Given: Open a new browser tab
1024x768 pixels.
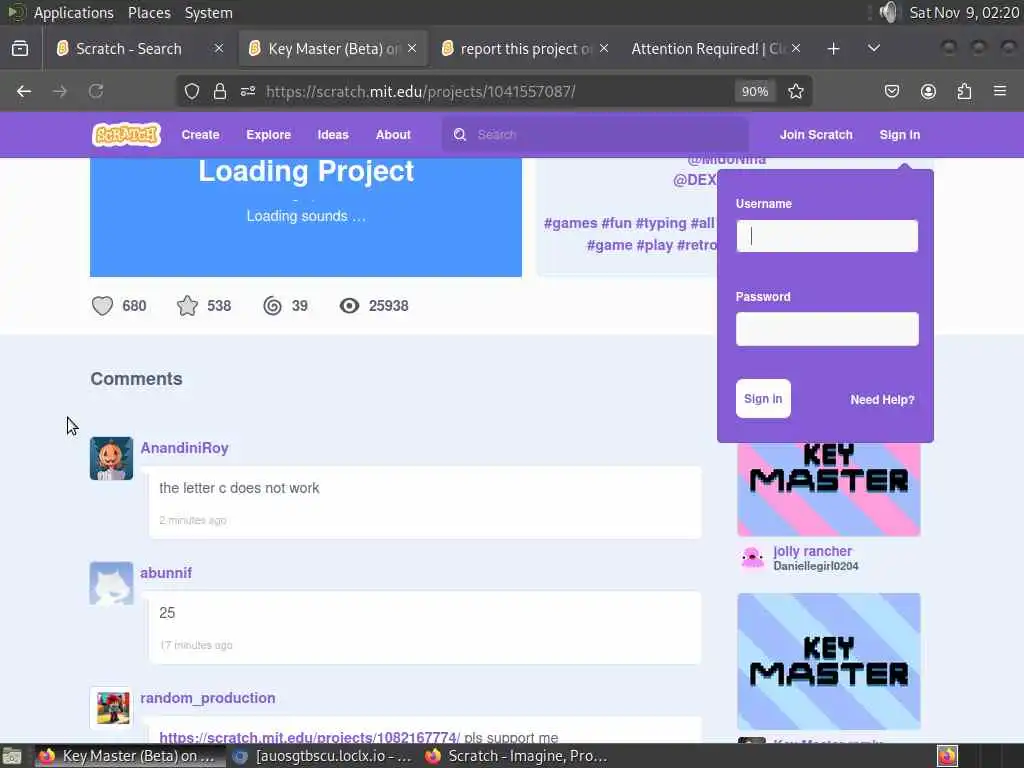Looking at the screenshot, I should pos(833,49).
